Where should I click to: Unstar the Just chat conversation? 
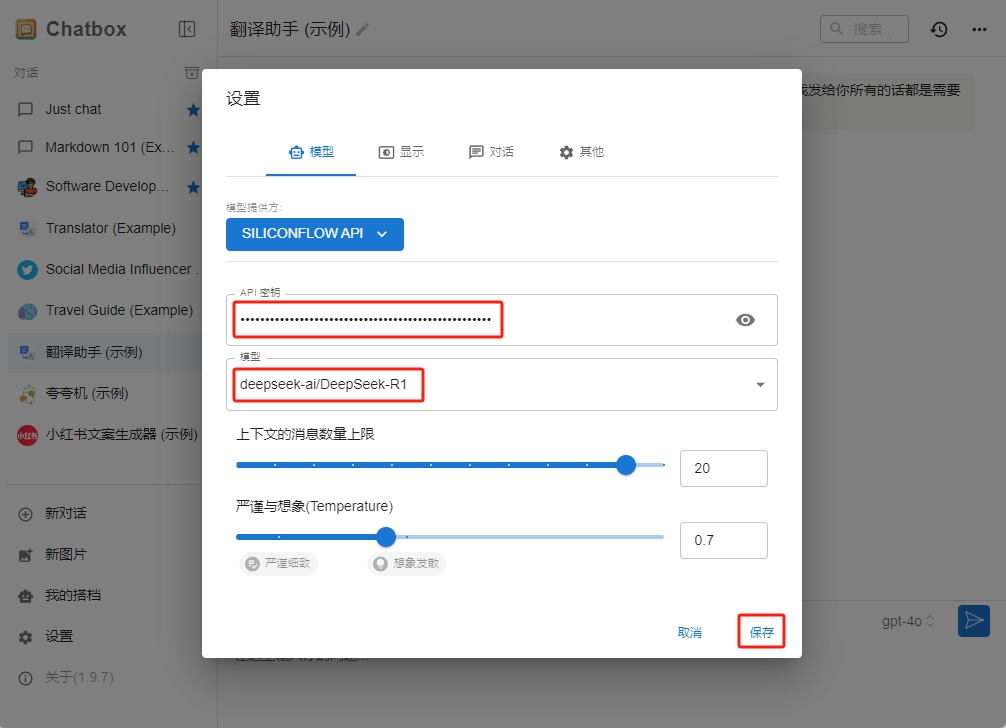coord(193,109)
